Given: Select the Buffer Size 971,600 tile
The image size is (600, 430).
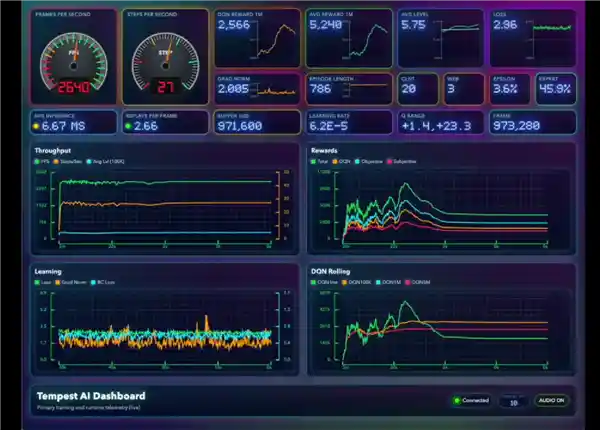Looking at the screenshot, I should click(x=257, y=123).
